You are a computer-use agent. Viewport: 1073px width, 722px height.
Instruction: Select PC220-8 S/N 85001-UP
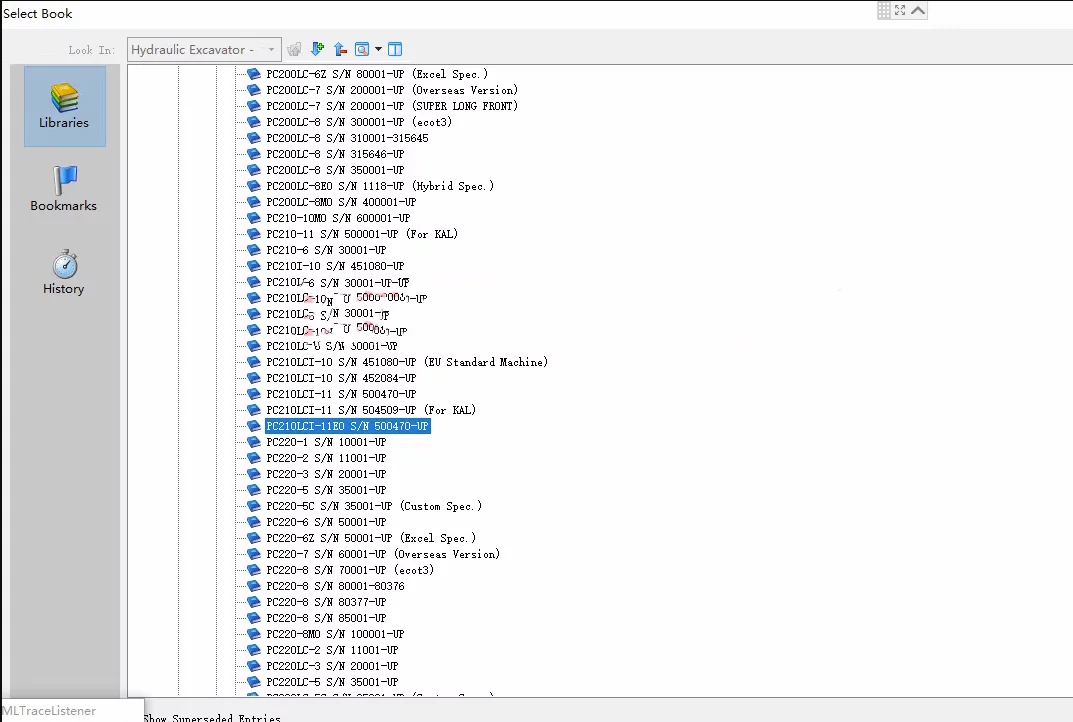coord(326,618)
